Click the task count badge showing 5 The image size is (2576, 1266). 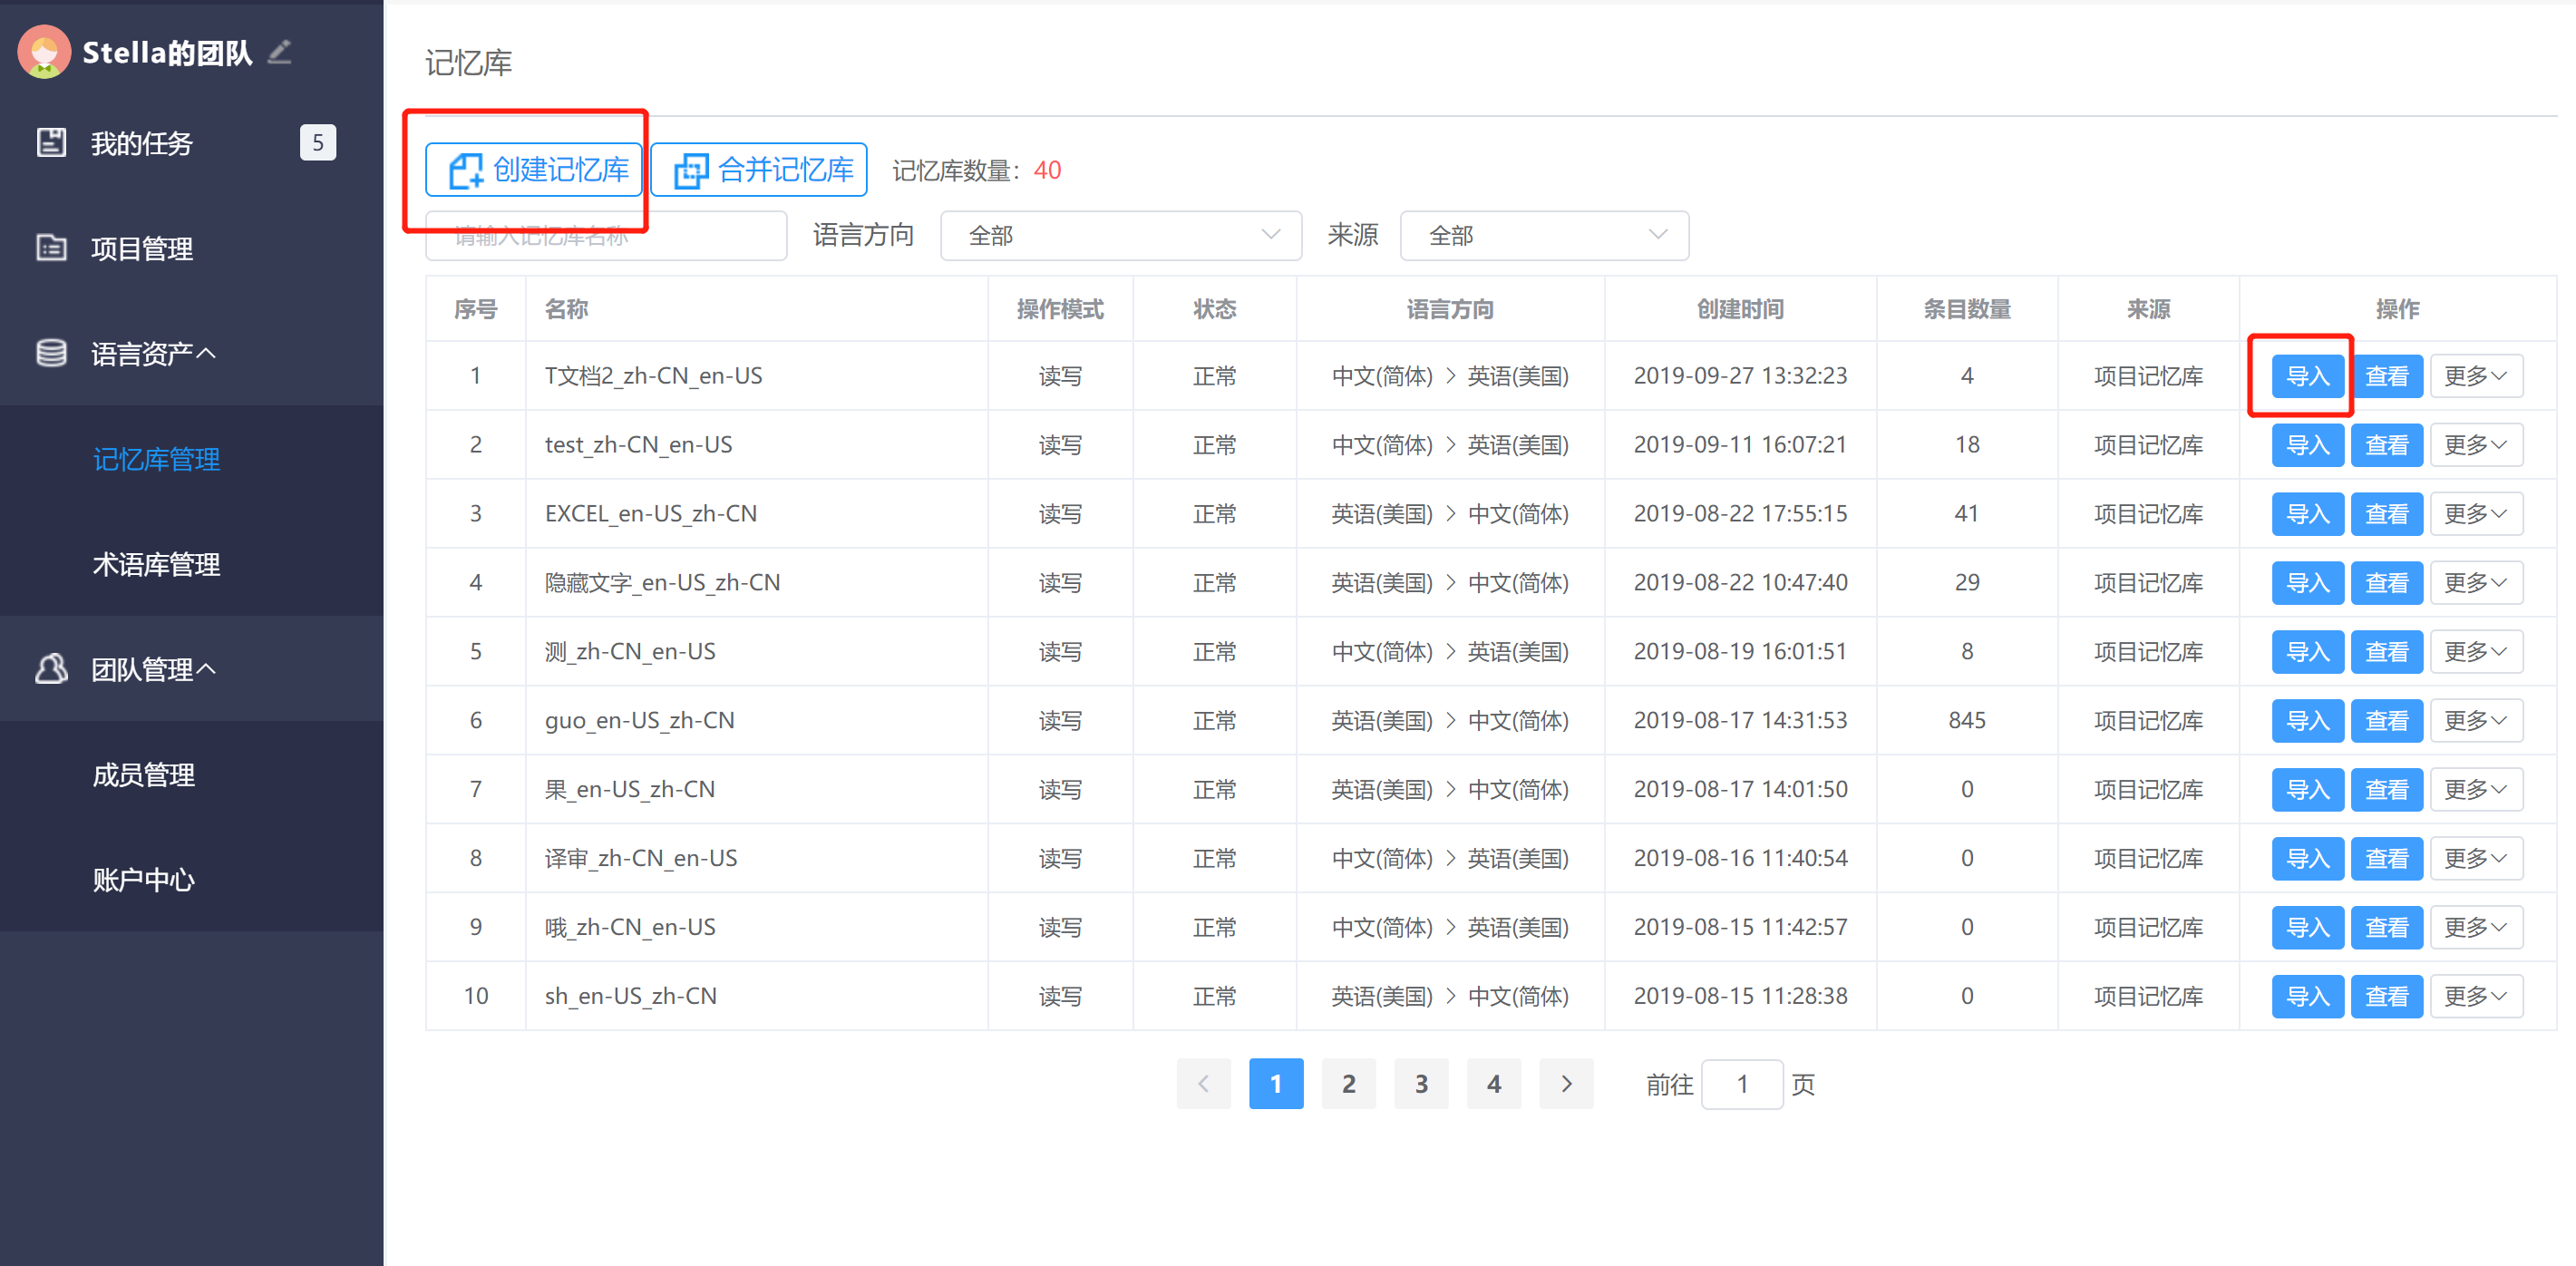coord(318,142)
